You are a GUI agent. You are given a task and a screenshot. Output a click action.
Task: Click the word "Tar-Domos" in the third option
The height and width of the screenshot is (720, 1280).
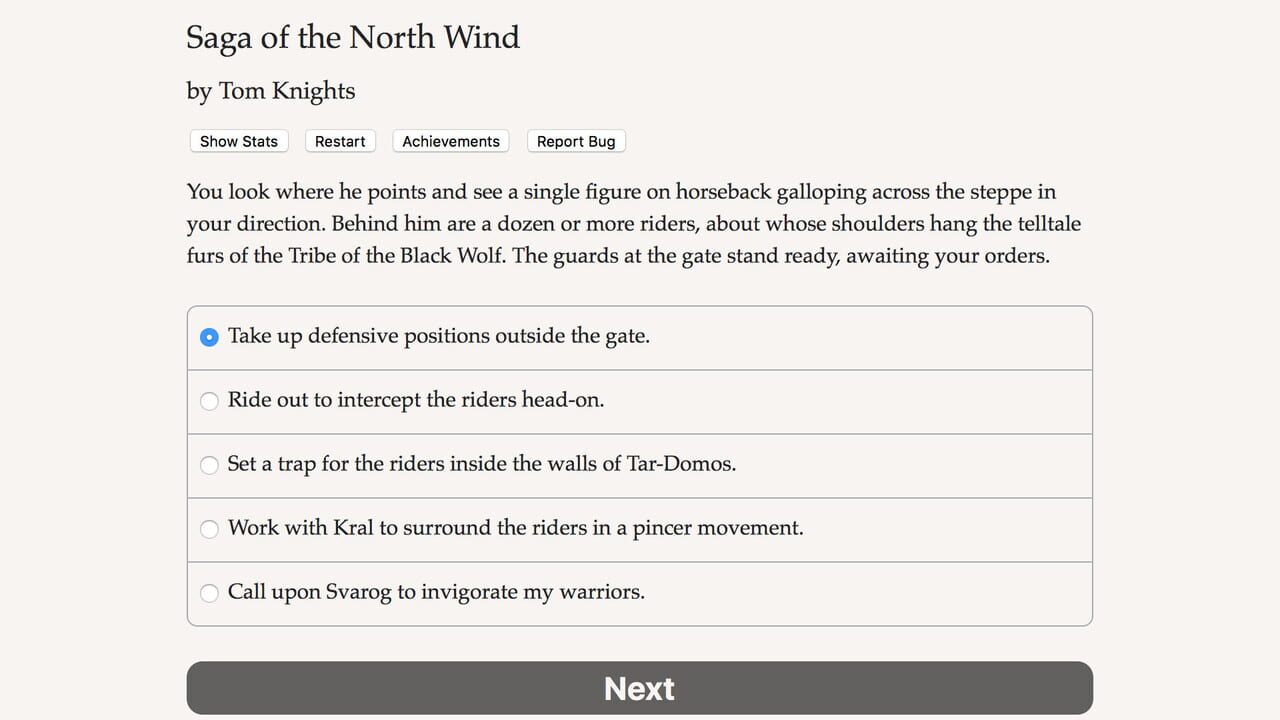pos(681,464)
